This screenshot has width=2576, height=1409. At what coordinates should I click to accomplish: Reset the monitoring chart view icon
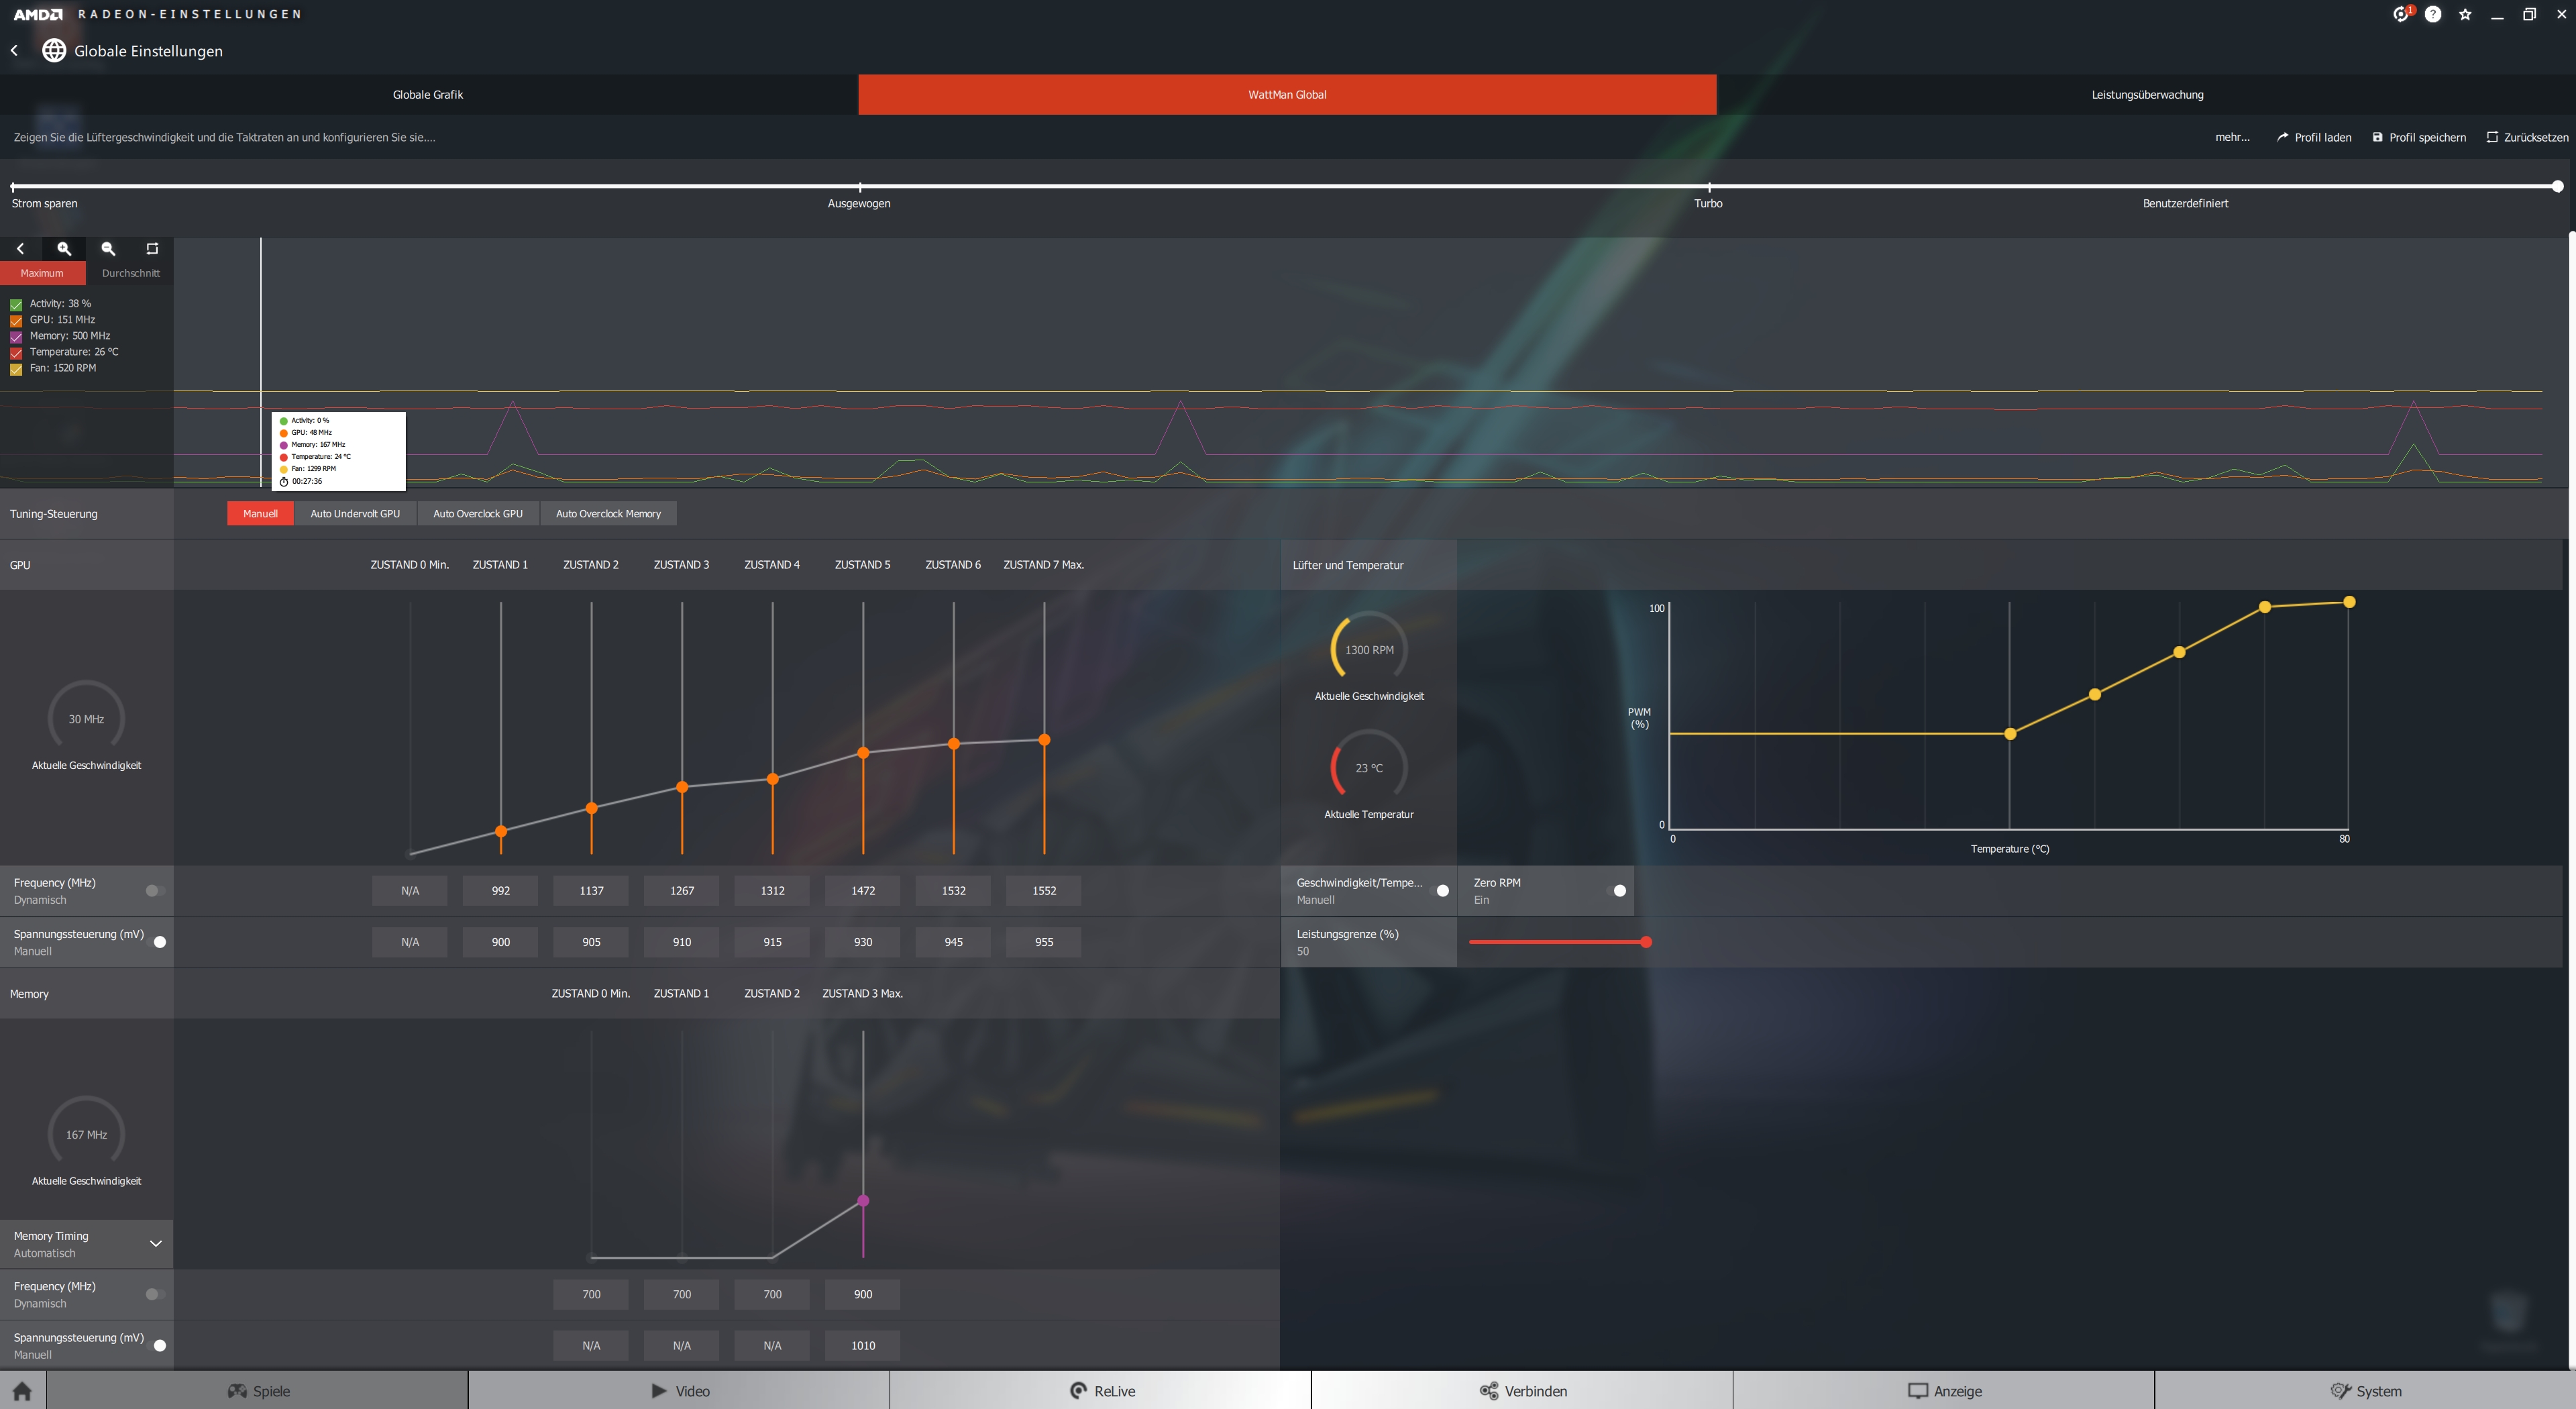click(x=152, y=248)
